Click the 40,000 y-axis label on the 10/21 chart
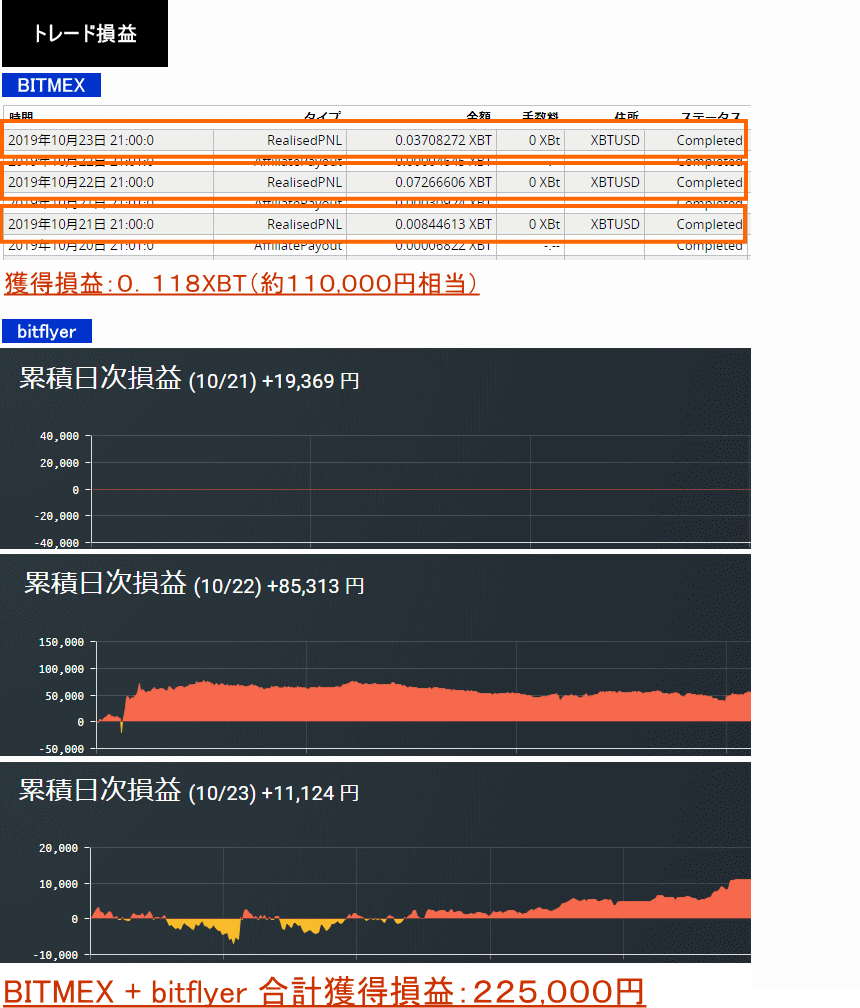 coord(58,437)
